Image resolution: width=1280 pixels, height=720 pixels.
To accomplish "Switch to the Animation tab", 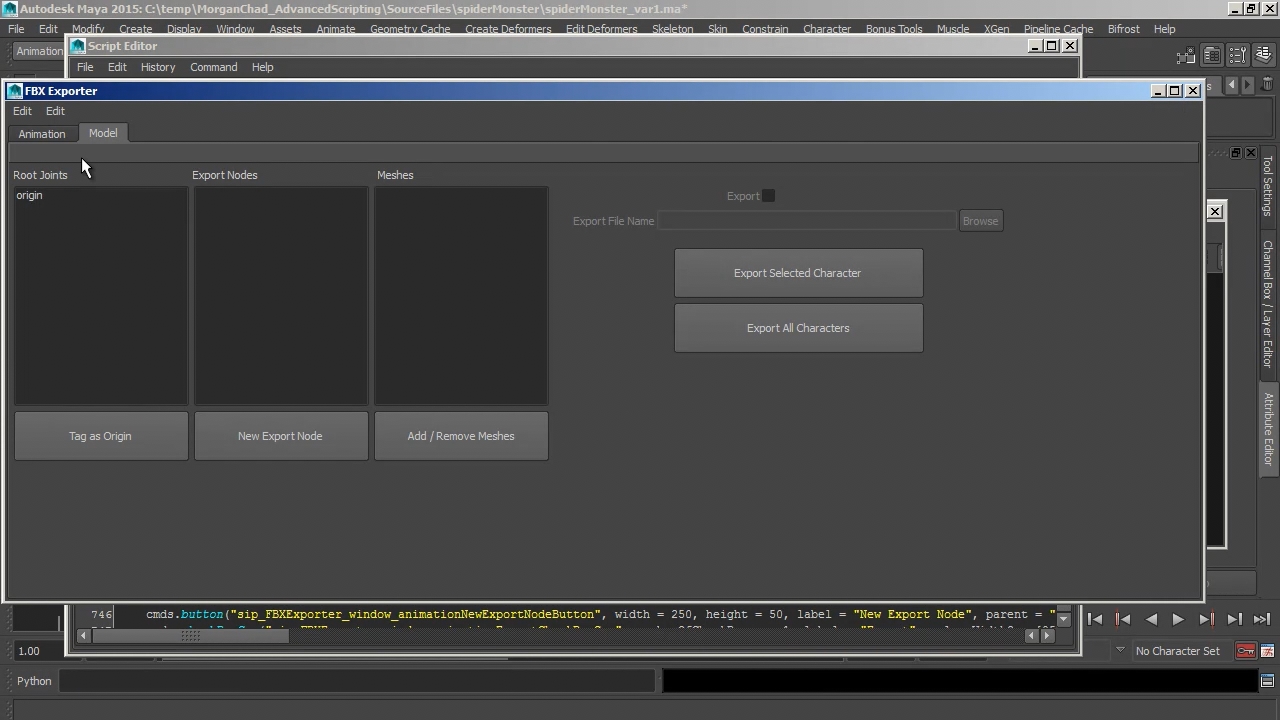I will (x=41, y=134).
